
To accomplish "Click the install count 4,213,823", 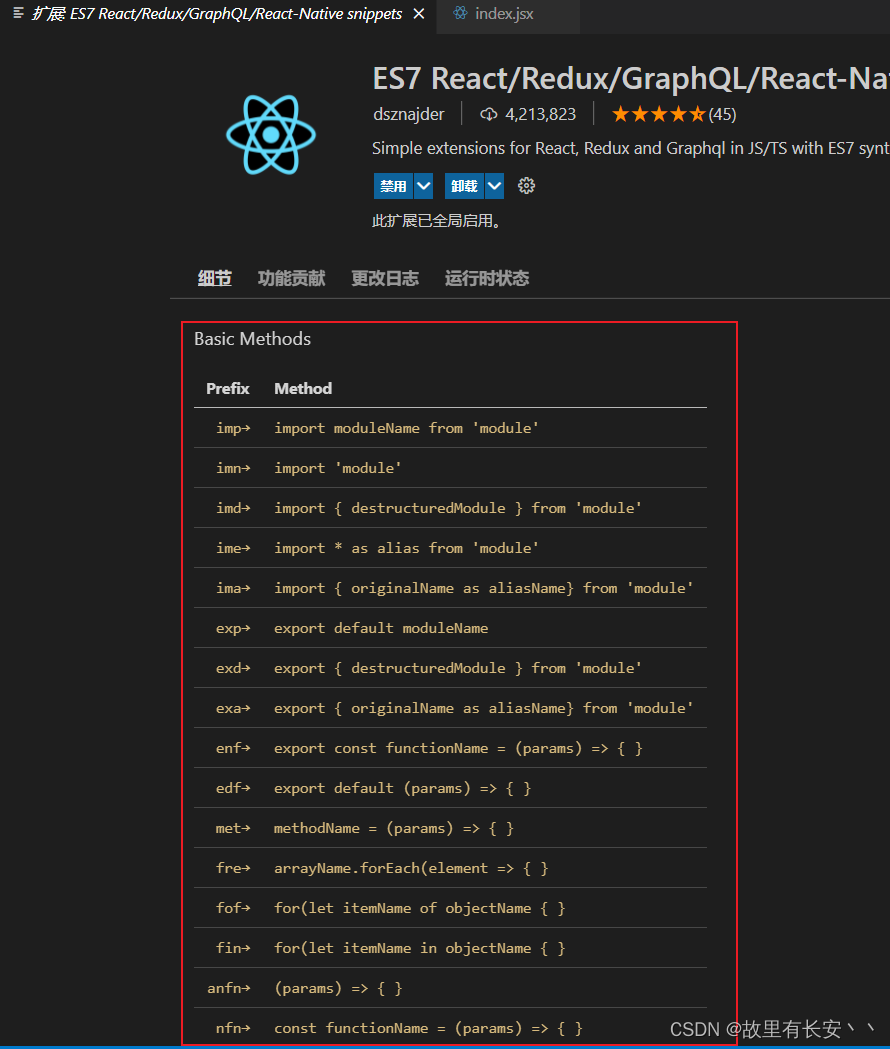I will coord(540,114).
